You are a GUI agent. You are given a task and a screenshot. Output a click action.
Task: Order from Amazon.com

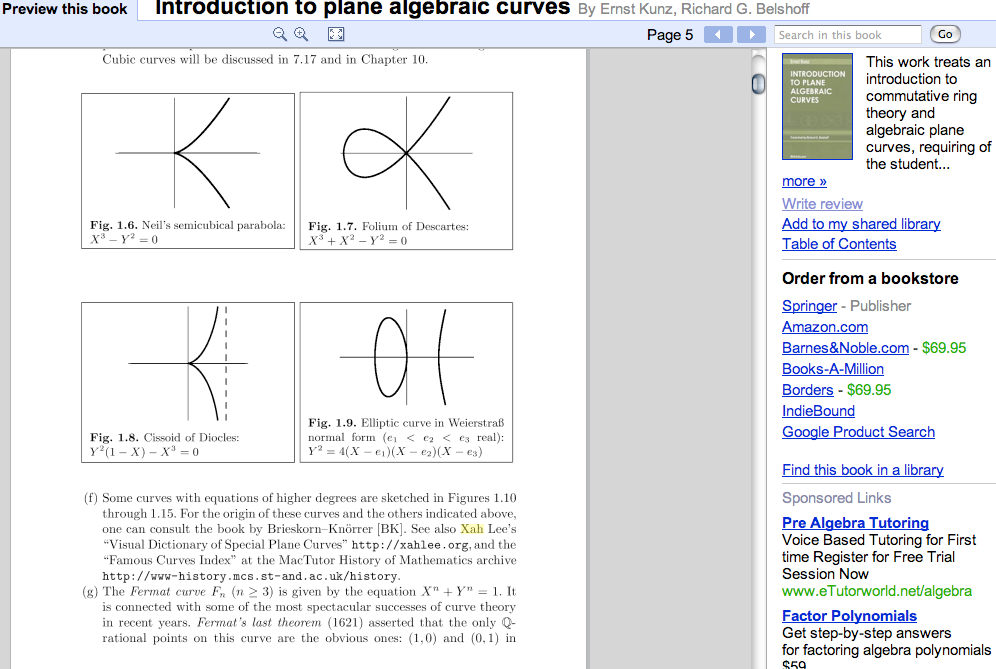[825, 327]
